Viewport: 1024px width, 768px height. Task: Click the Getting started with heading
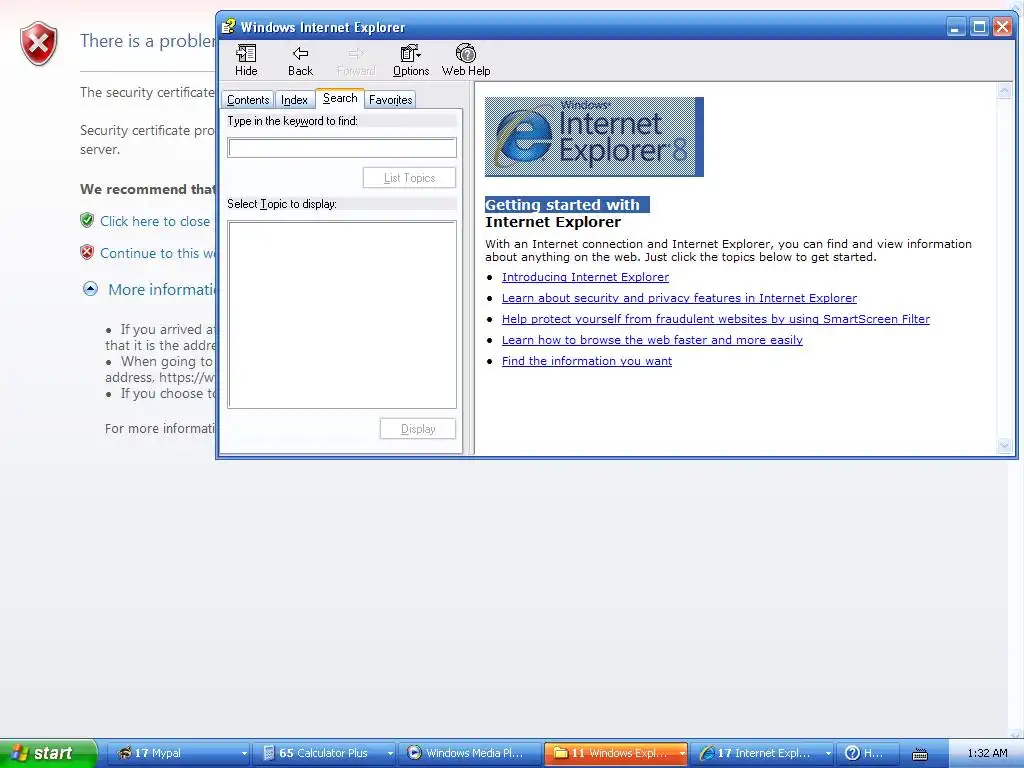tap(562, 204)
